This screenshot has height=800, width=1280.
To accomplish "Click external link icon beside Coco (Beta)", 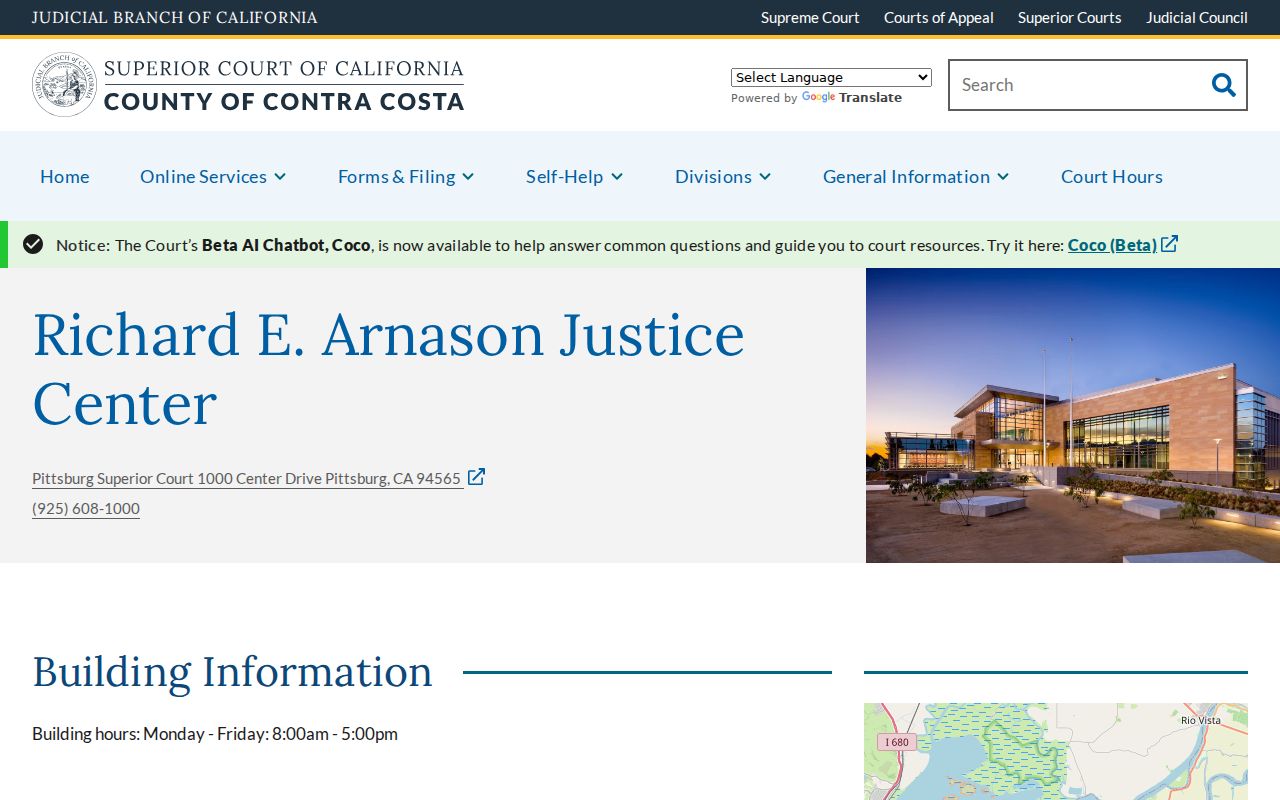I will click(x=1169, y=244).
